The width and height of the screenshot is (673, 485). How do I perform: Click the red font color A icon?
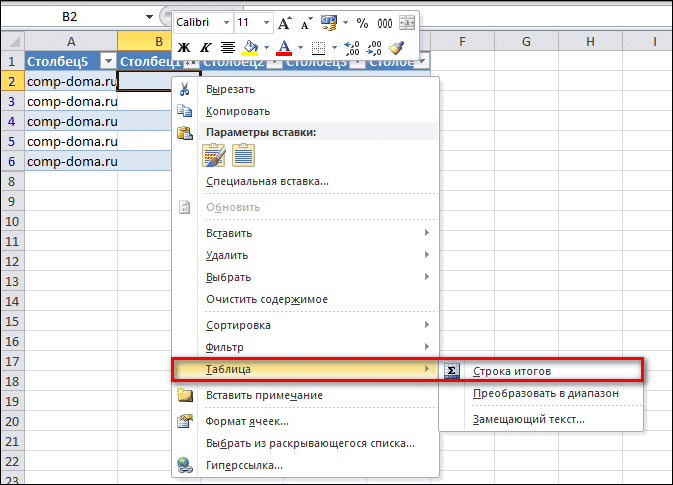(x=283, y=47)
